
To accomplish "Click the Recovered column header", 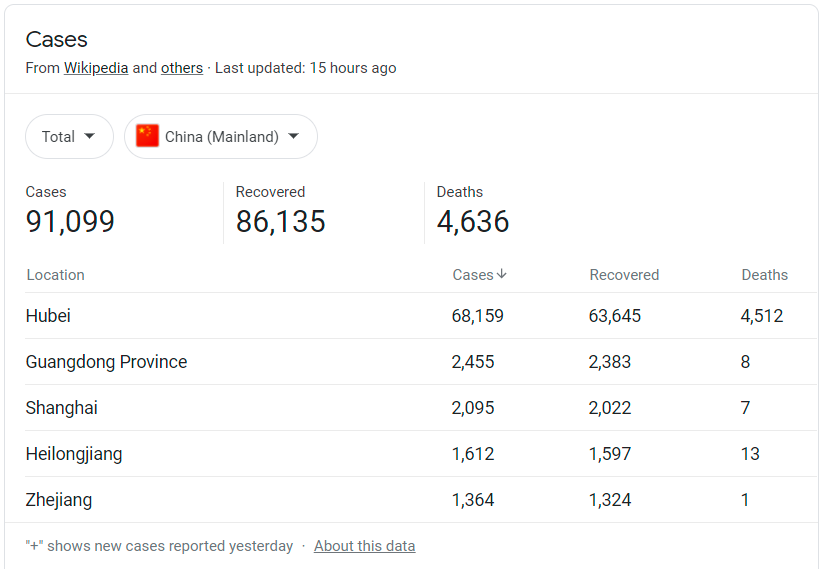I will coord(624,275).
